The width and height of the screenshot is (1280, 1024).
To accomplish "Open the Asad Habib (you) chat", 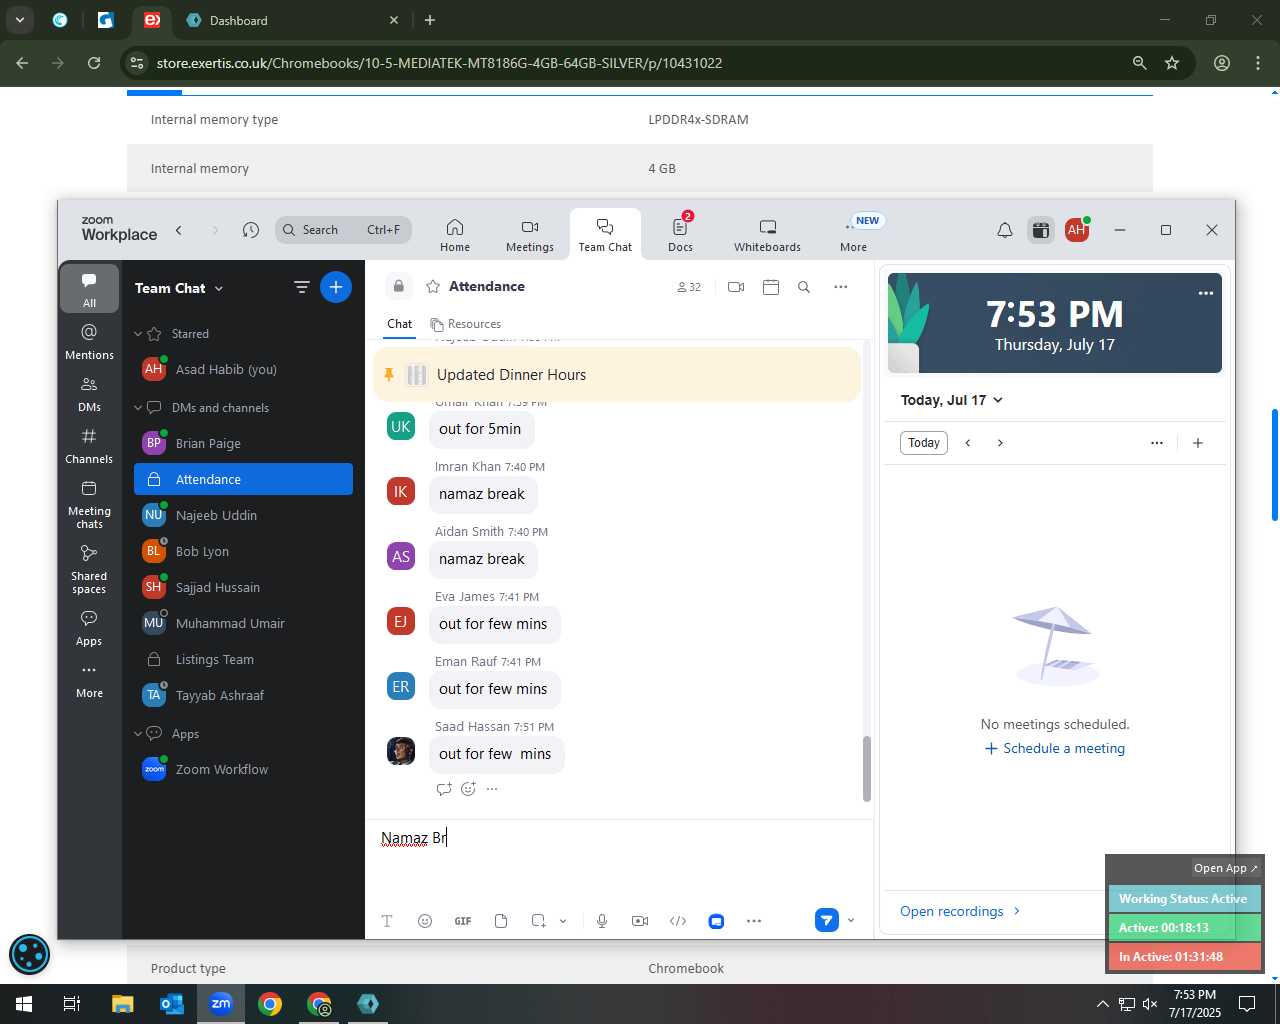I will [243, 369].
